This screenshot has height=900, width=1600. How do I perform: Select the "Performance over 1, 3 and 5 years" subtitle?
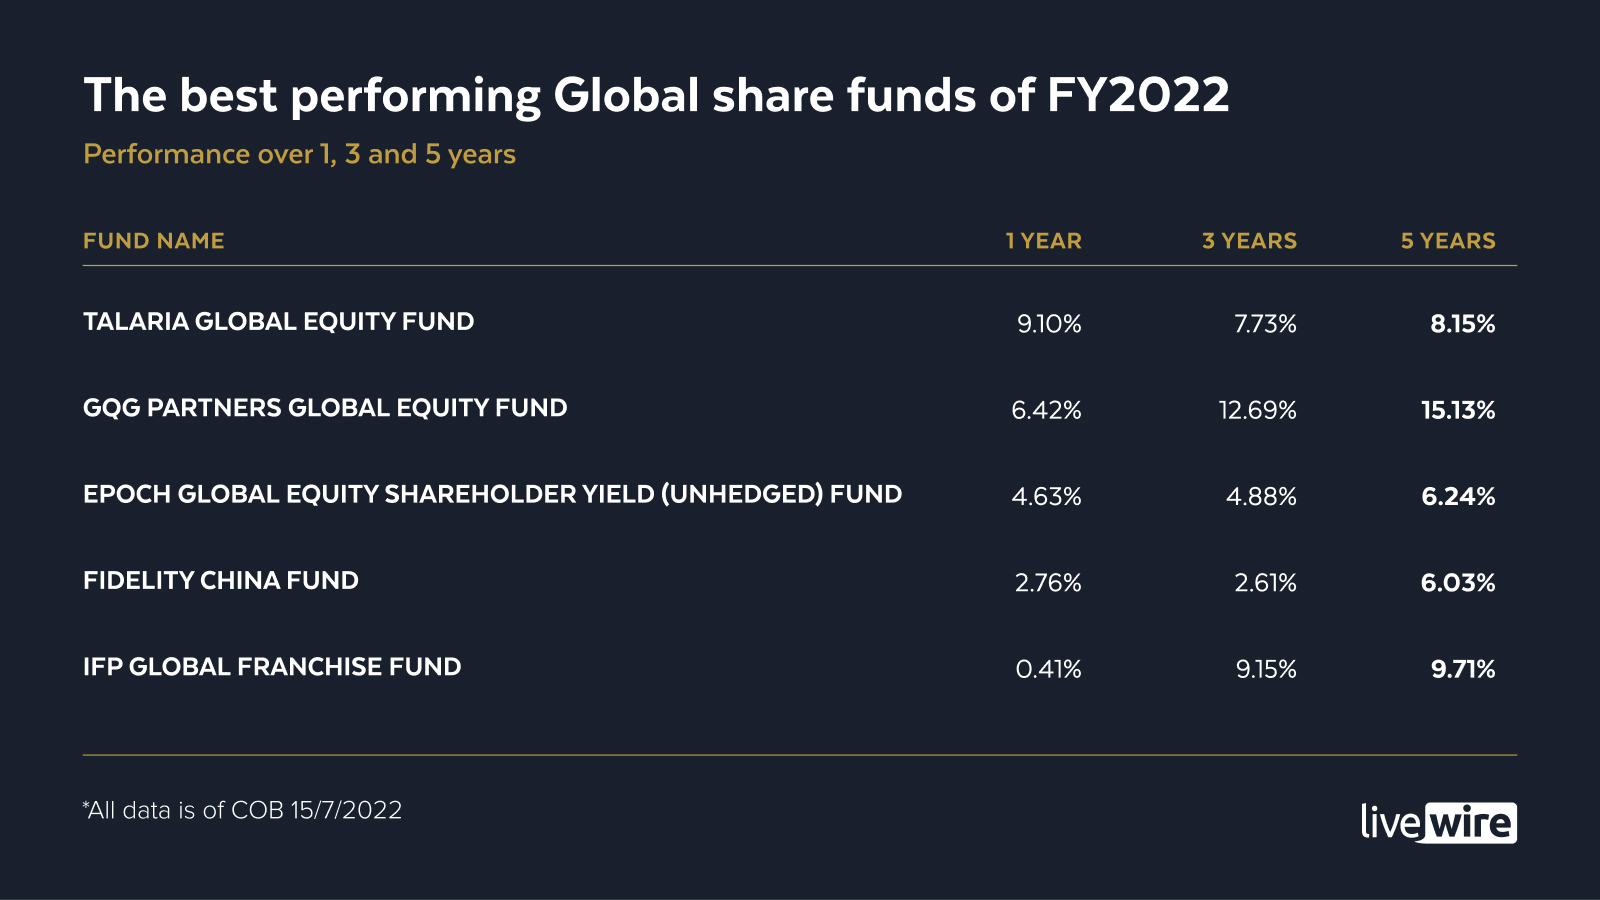(x=299, y=154)
